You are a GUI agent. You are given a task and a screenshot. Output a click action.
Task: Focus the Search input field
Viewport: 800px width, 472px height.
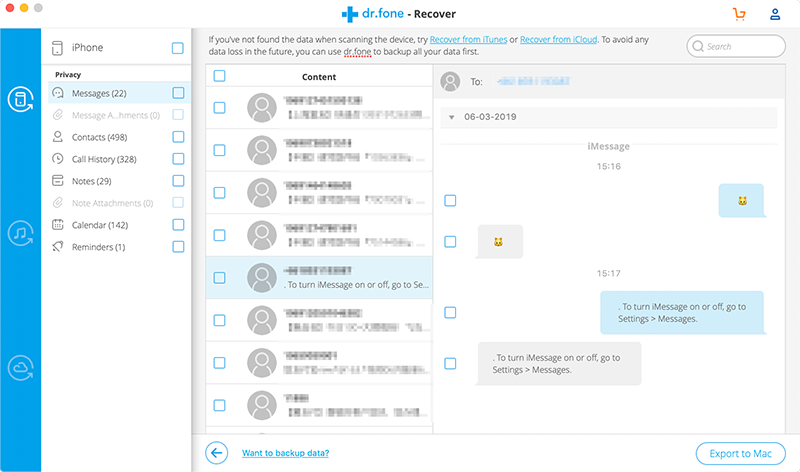point(736,46)
